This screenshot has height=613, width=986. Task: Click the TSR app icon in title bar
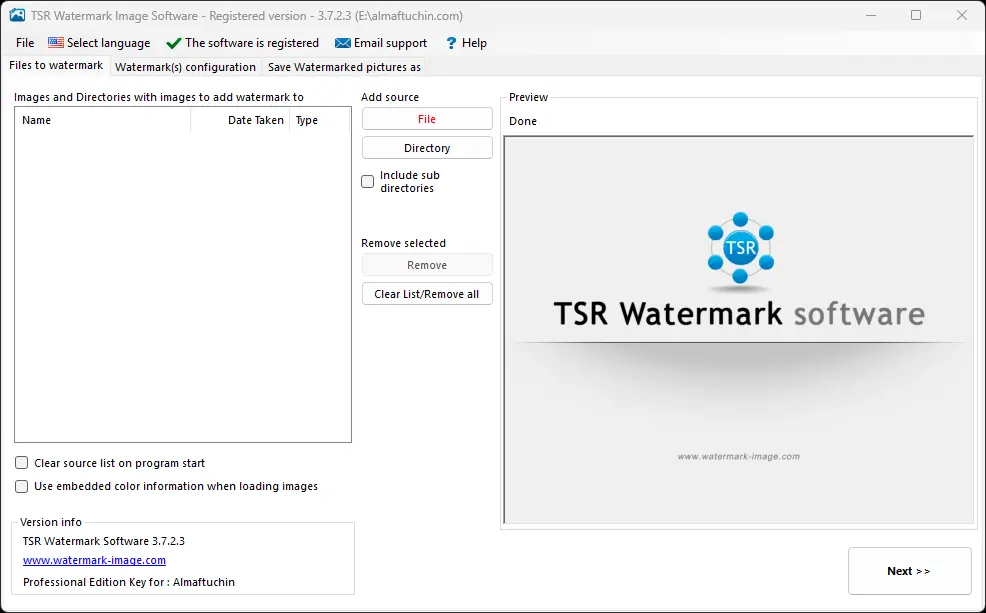pyautogui.click(x=17, y=16)
